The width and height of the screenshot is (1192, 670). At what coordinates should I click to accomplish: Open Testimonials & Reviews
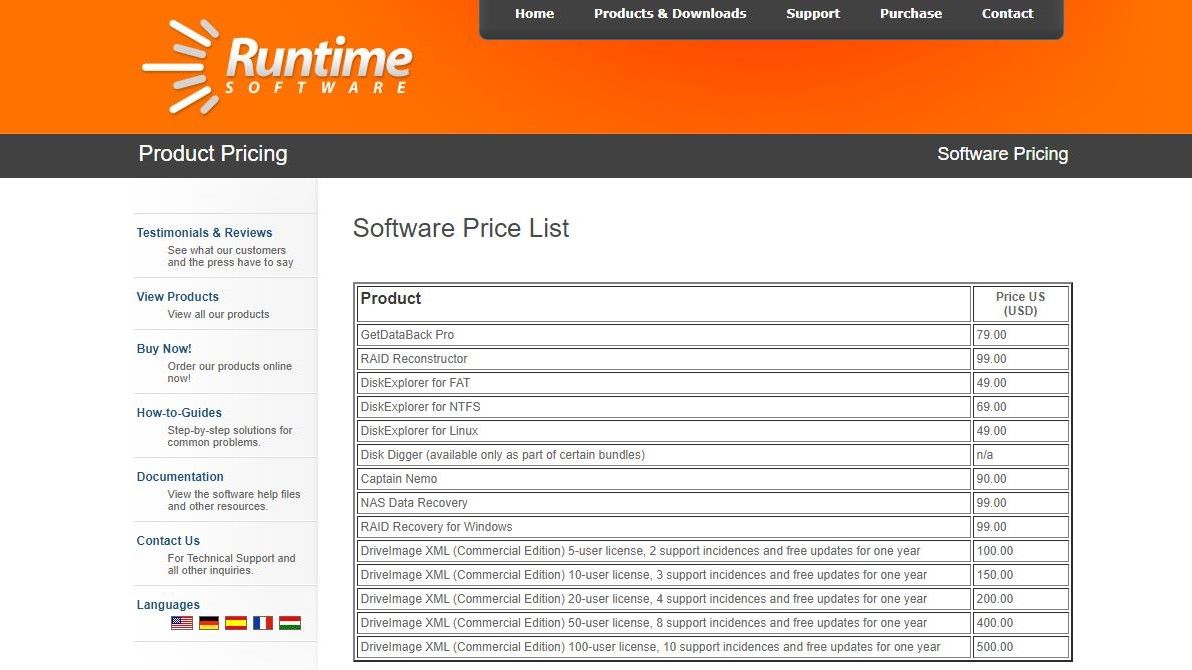tap(204, 232)
